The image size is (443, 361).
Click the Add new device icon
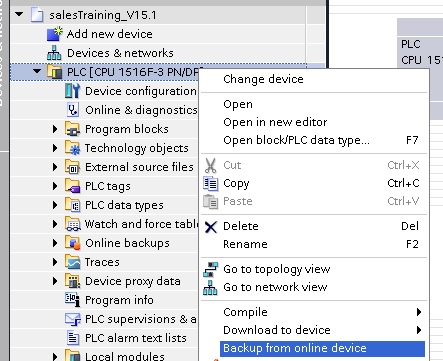point(55,34)
